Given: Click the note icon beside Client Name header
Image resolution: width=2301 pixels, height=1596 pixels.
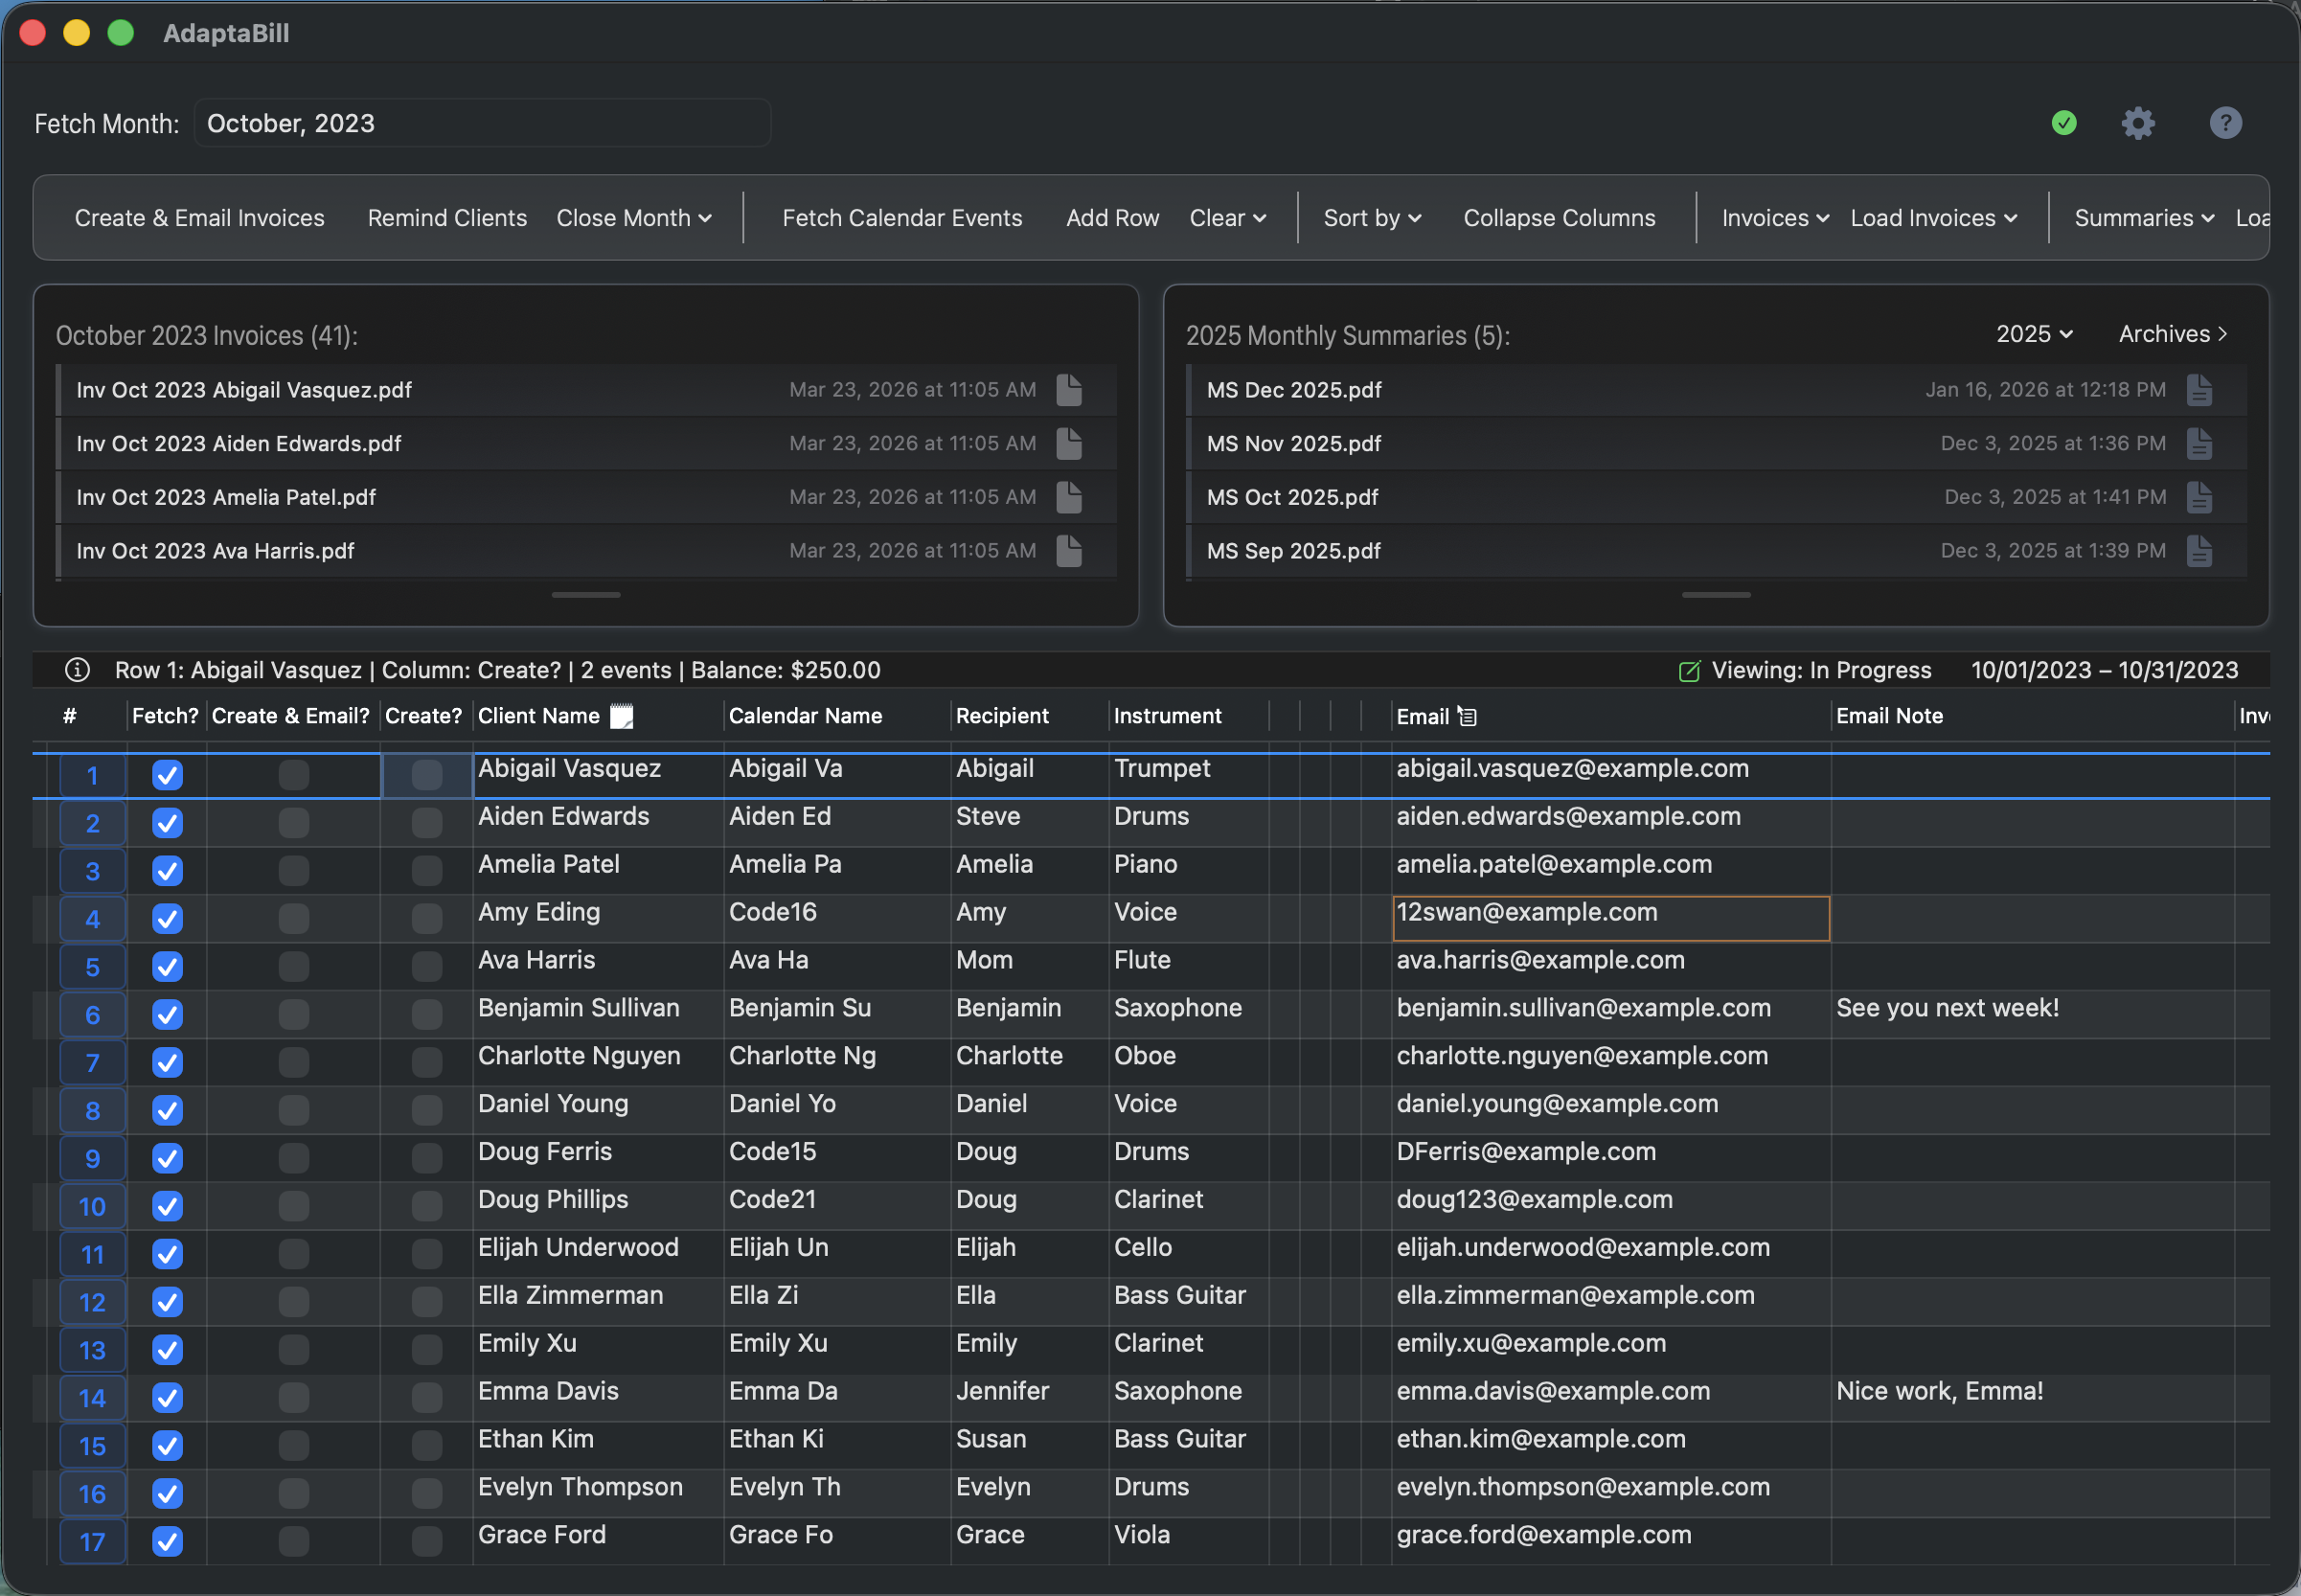Looking at the screenshot, I should click(x=622, y=716).
